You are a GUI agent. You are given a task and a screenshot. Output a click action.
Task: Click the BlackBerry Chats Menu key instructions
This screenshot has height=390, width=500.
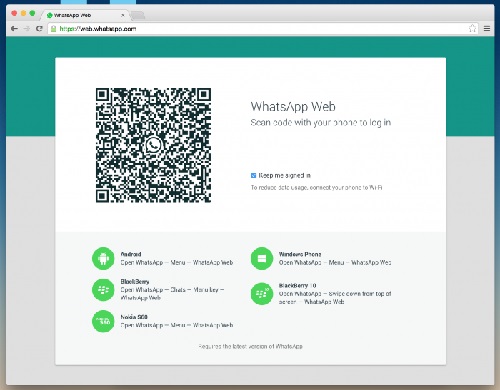click(172, 294)
